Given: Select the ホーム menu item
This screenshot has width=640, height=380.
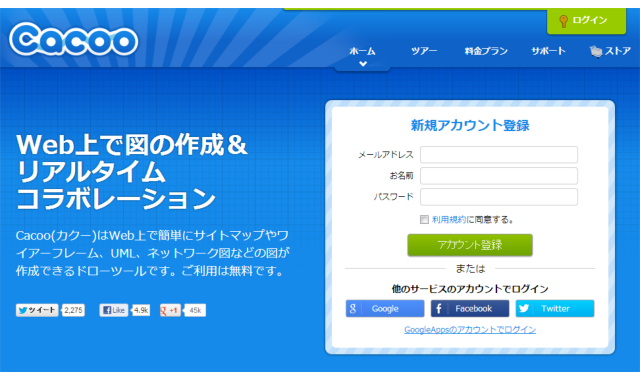Looking at the screenshot, I should pos(362,51).
